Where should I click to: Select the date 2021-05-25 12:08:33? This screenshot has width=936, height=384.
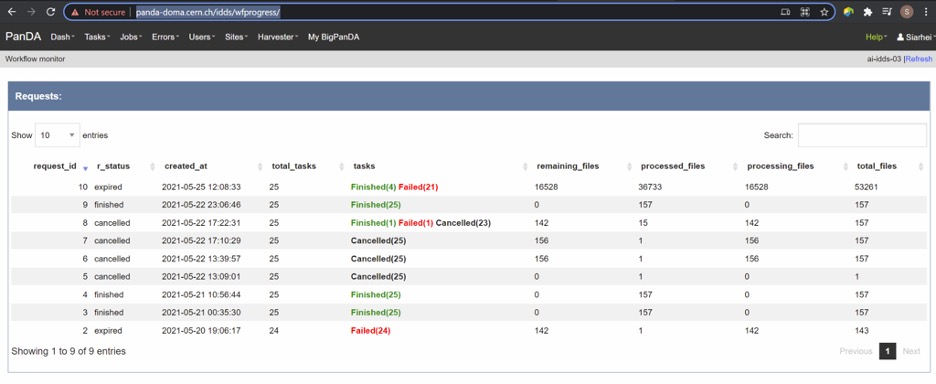pos(201,187)
